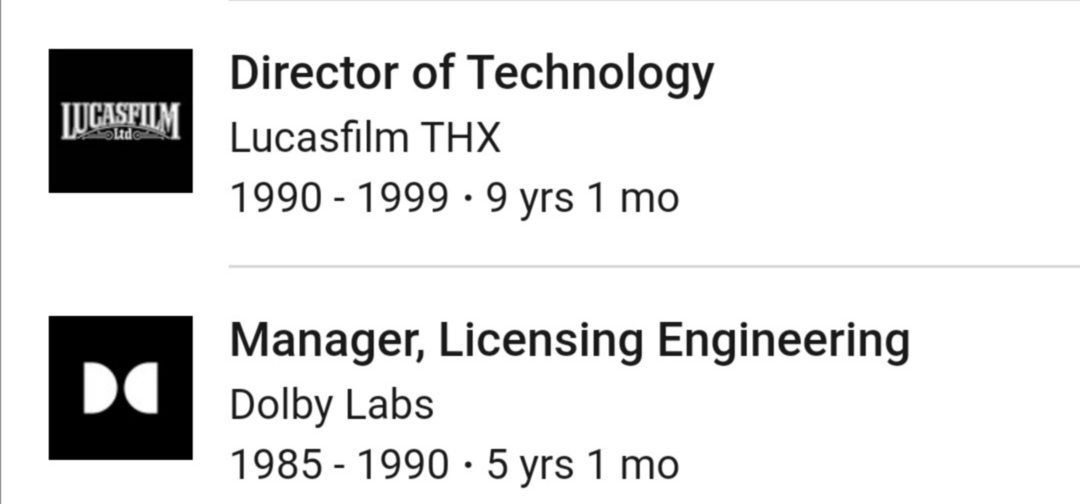
Task: Tap the Dolby double-D logo
Action: [x=120, y=388]
